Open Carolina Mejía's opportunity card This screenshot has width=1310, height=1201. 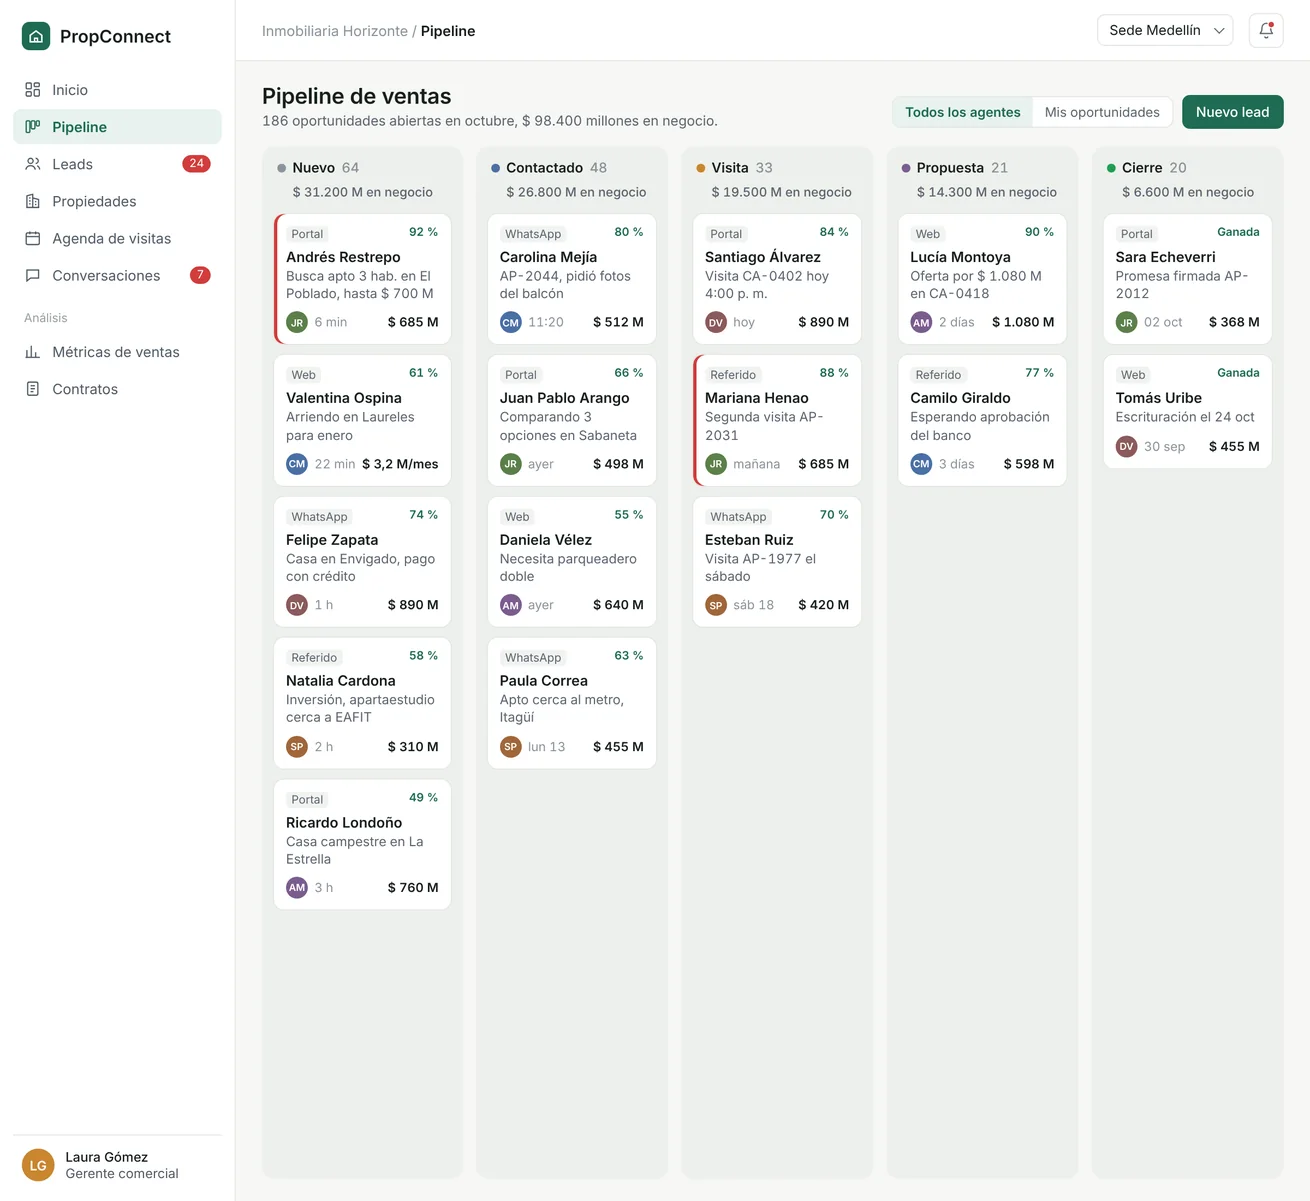[572, 279]
